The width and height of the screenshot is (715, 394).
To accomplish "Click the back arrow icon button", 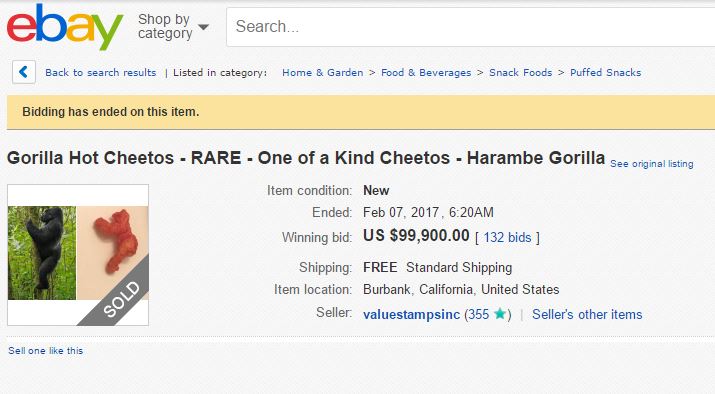I will click(24, 72).
